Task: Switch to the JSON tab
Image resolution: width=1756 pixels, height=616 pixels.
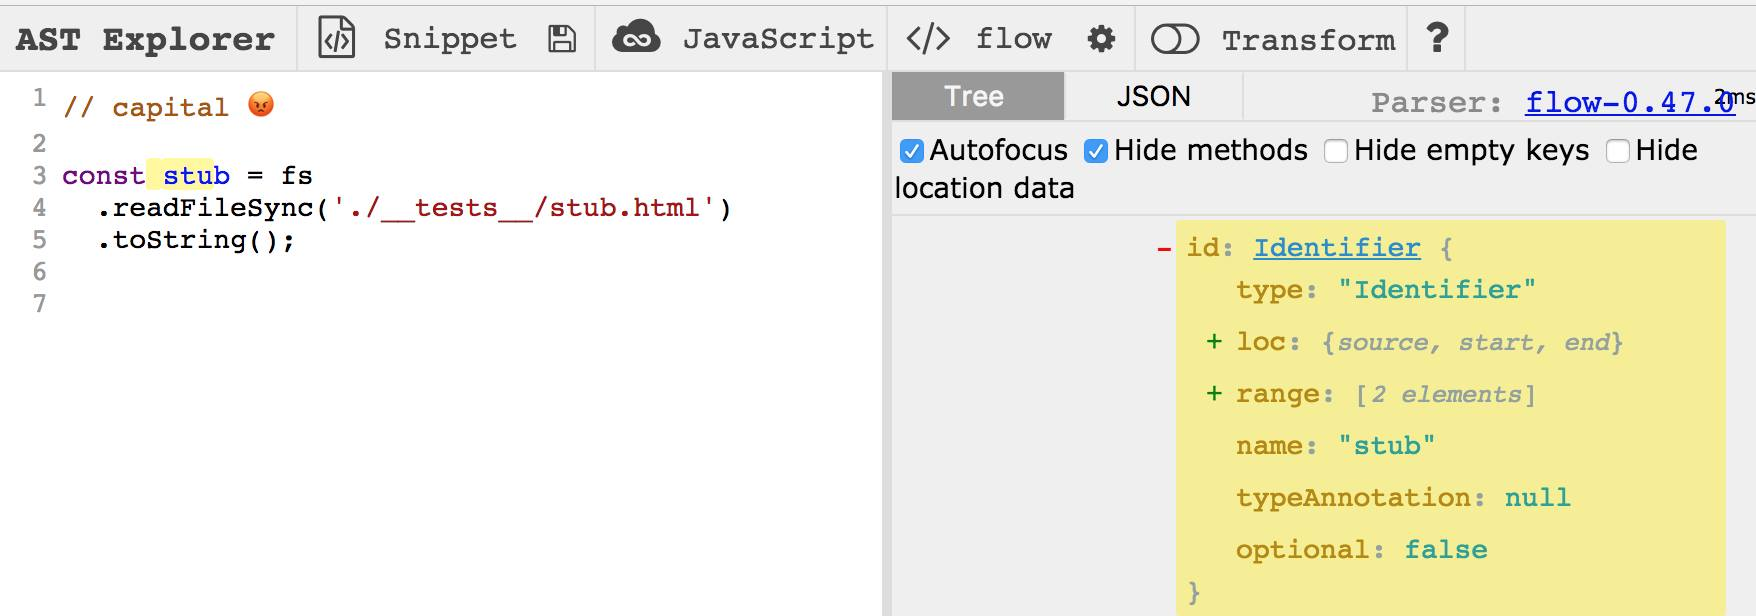Action: [x=1153, y=96]
